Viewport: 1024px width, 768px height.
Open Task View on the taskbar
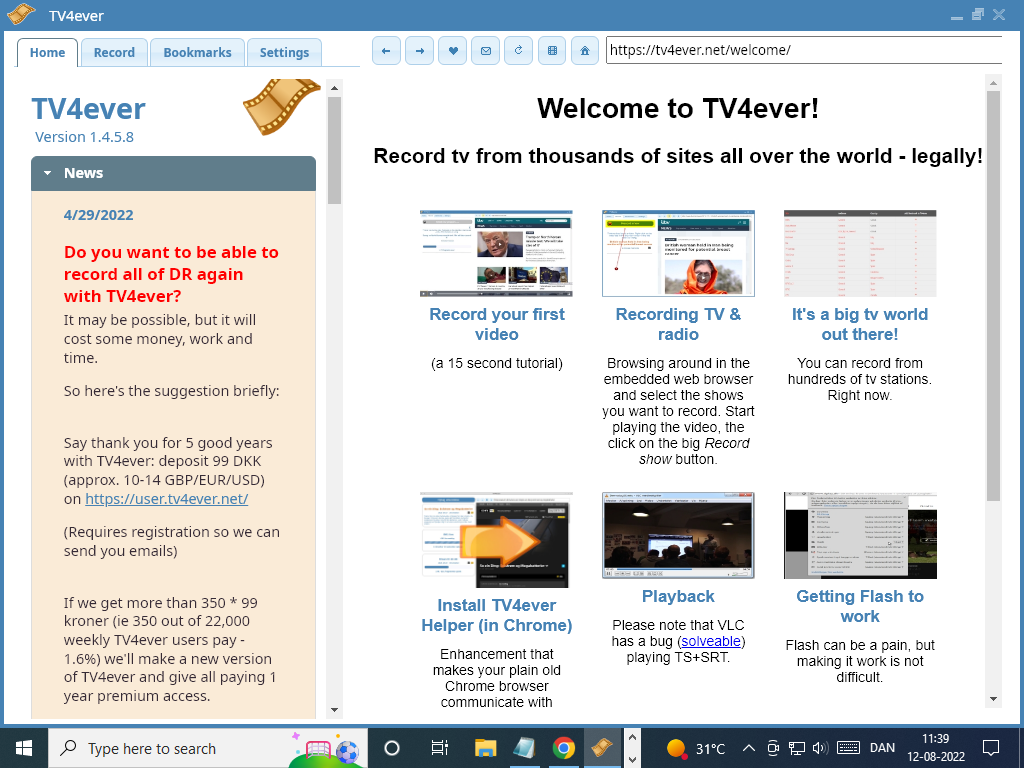click(x=440, y=748)
